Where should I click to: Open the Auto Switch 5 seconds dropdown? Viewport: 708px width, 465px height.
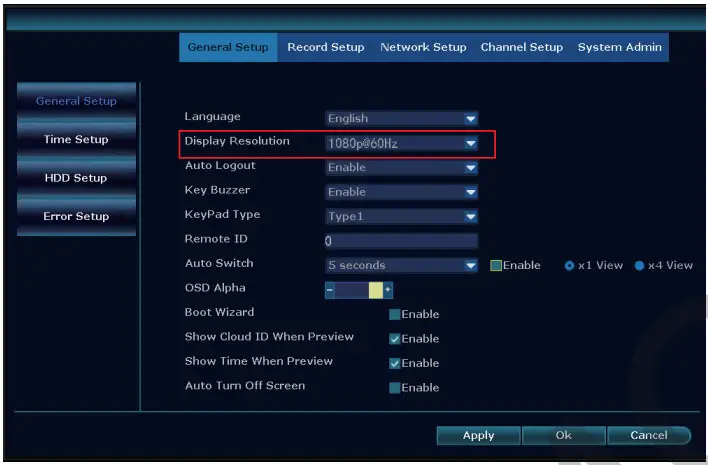(401, 265)
